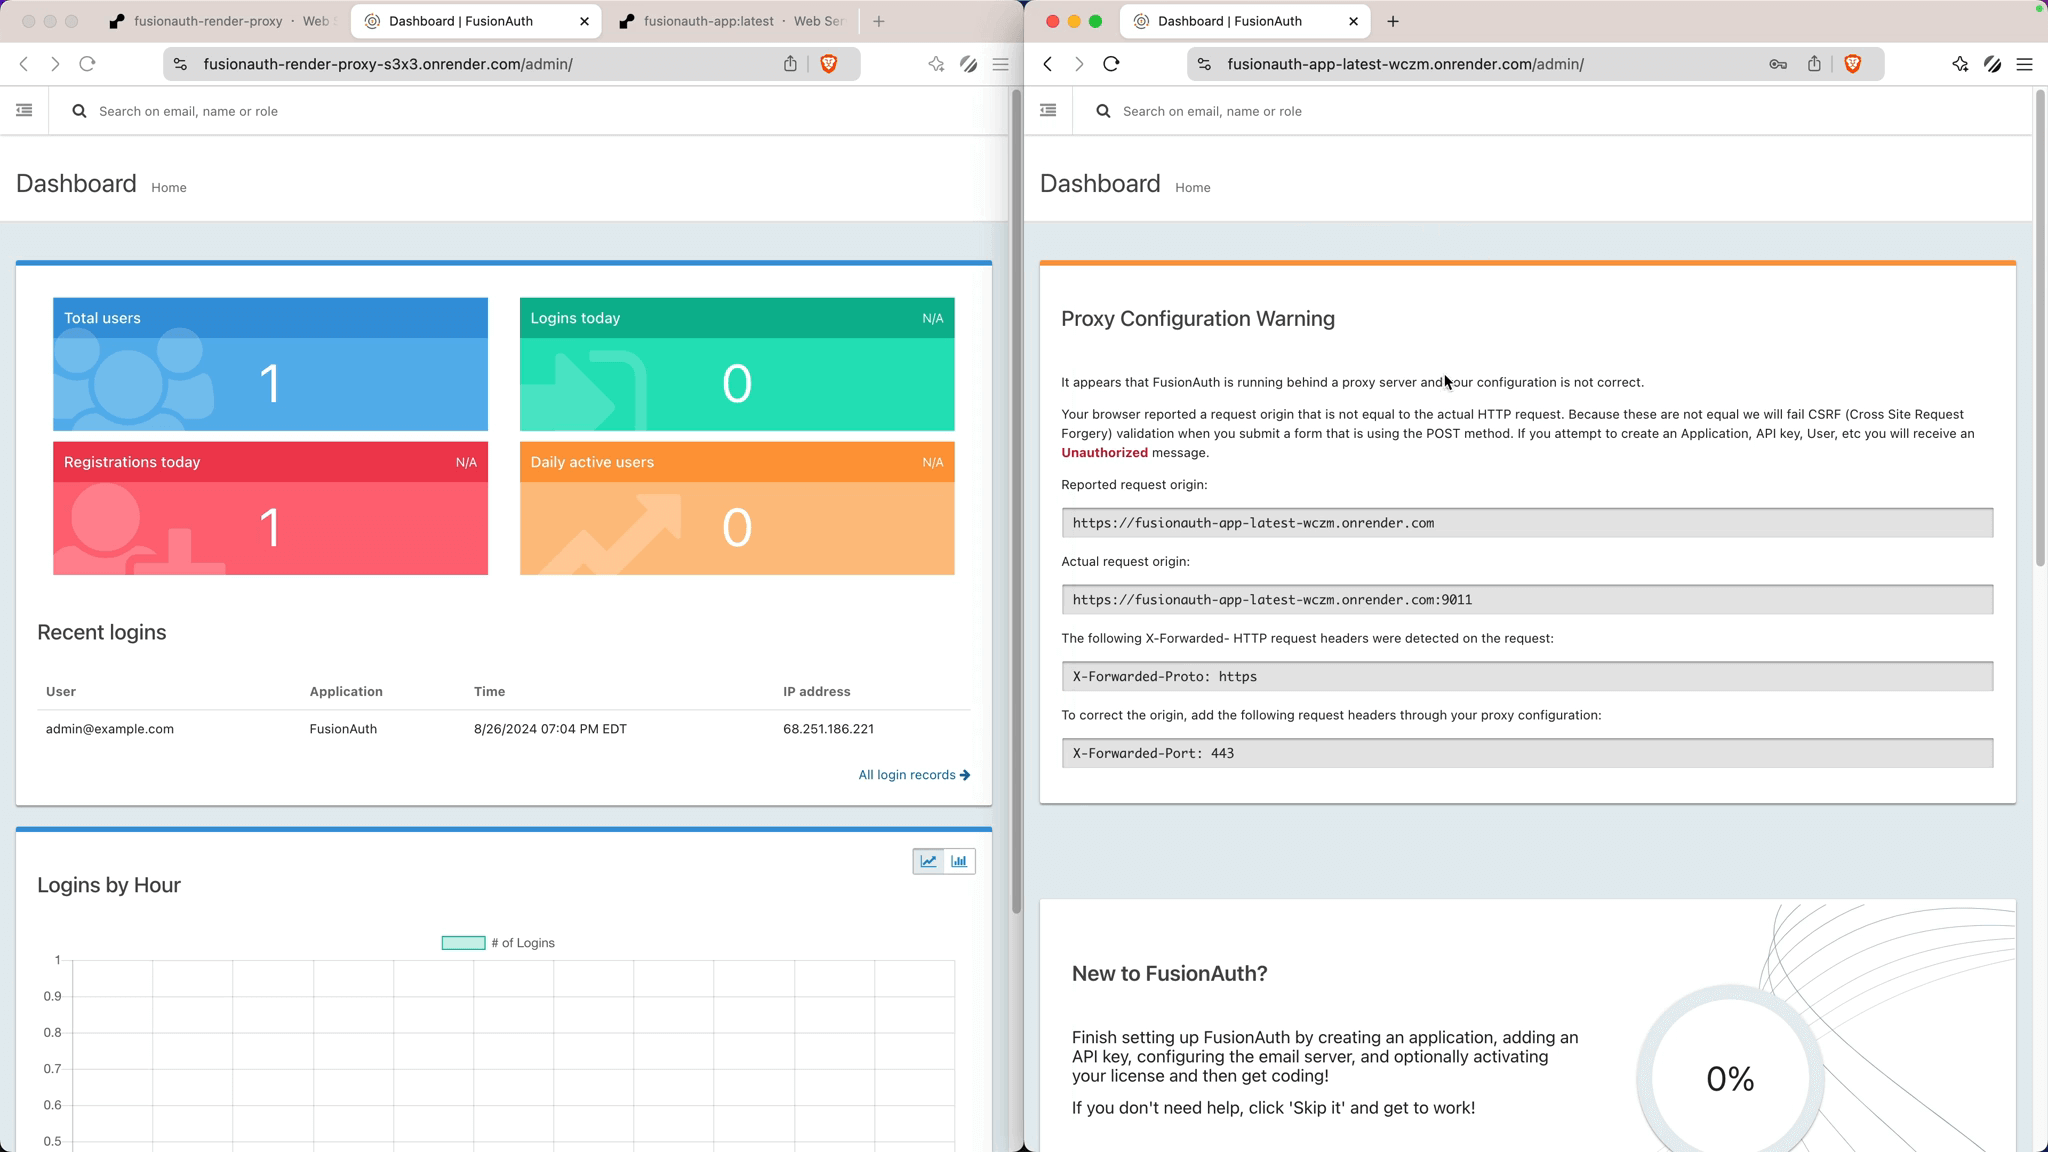2048x1152 pixels.
Task: Click Home breadcrumb in left window
Action: [x=169, y=188]
